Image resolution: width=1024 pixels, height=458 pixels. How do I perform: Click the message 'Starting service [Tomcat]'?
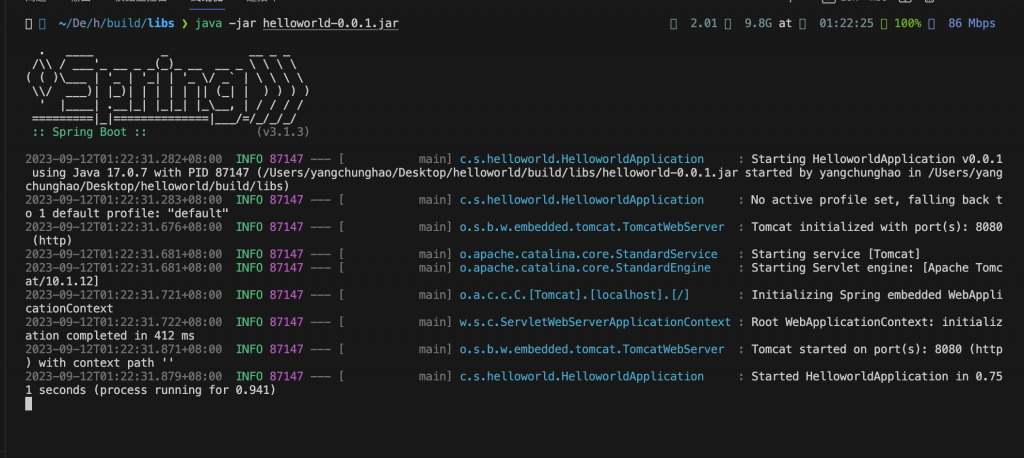(836, 254)
